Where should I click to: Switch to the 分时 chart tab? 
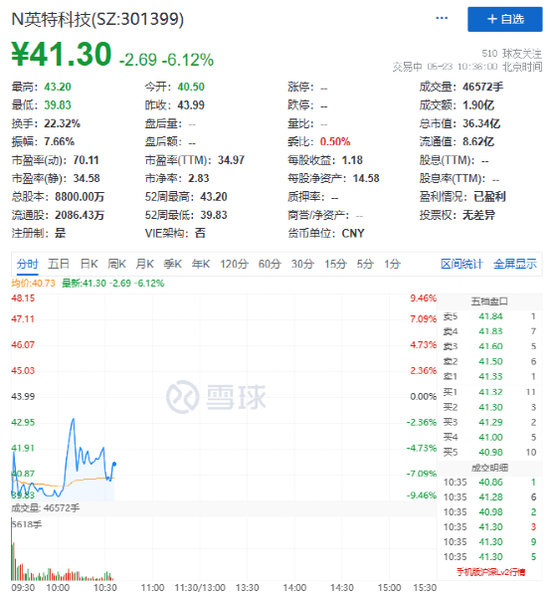[27, 264]
